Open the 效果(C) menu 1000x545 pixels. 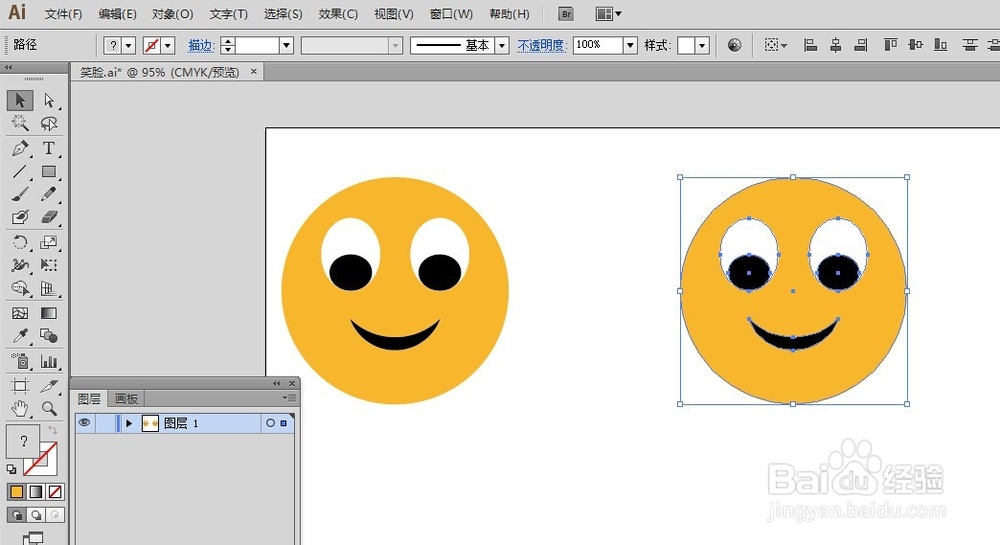337,14
